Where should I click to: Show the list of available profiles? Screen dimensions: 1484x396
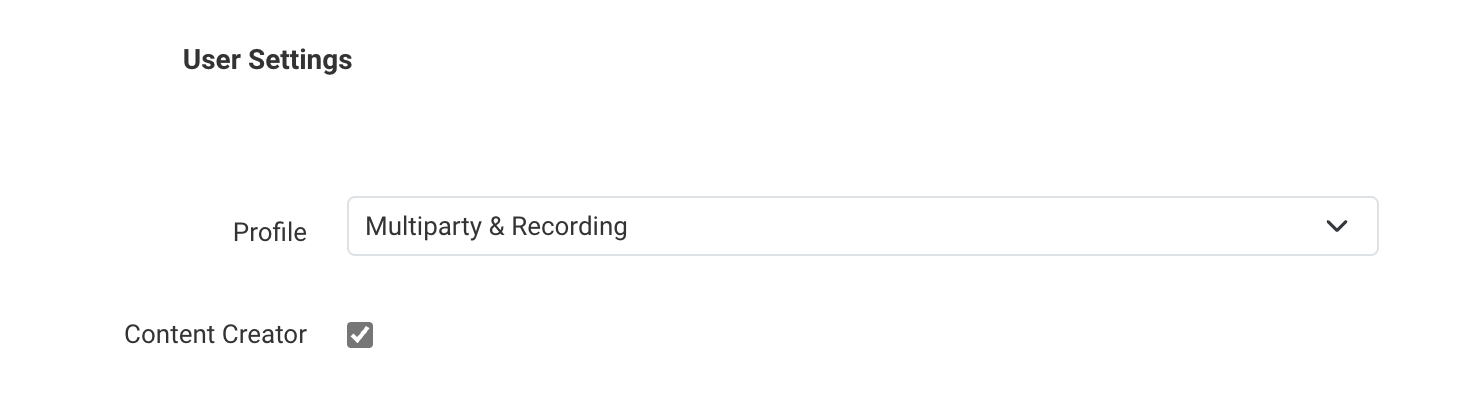(862, 226)
